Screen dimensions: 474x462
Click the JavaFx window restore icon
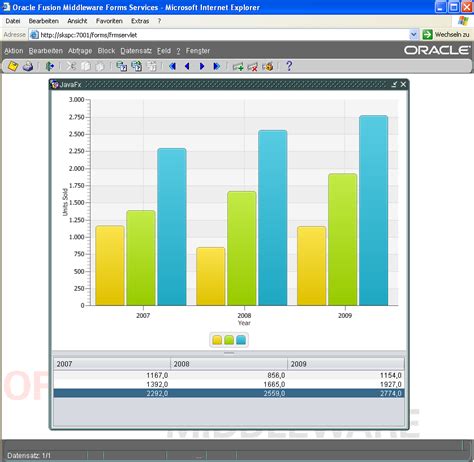tap(394, 84)
